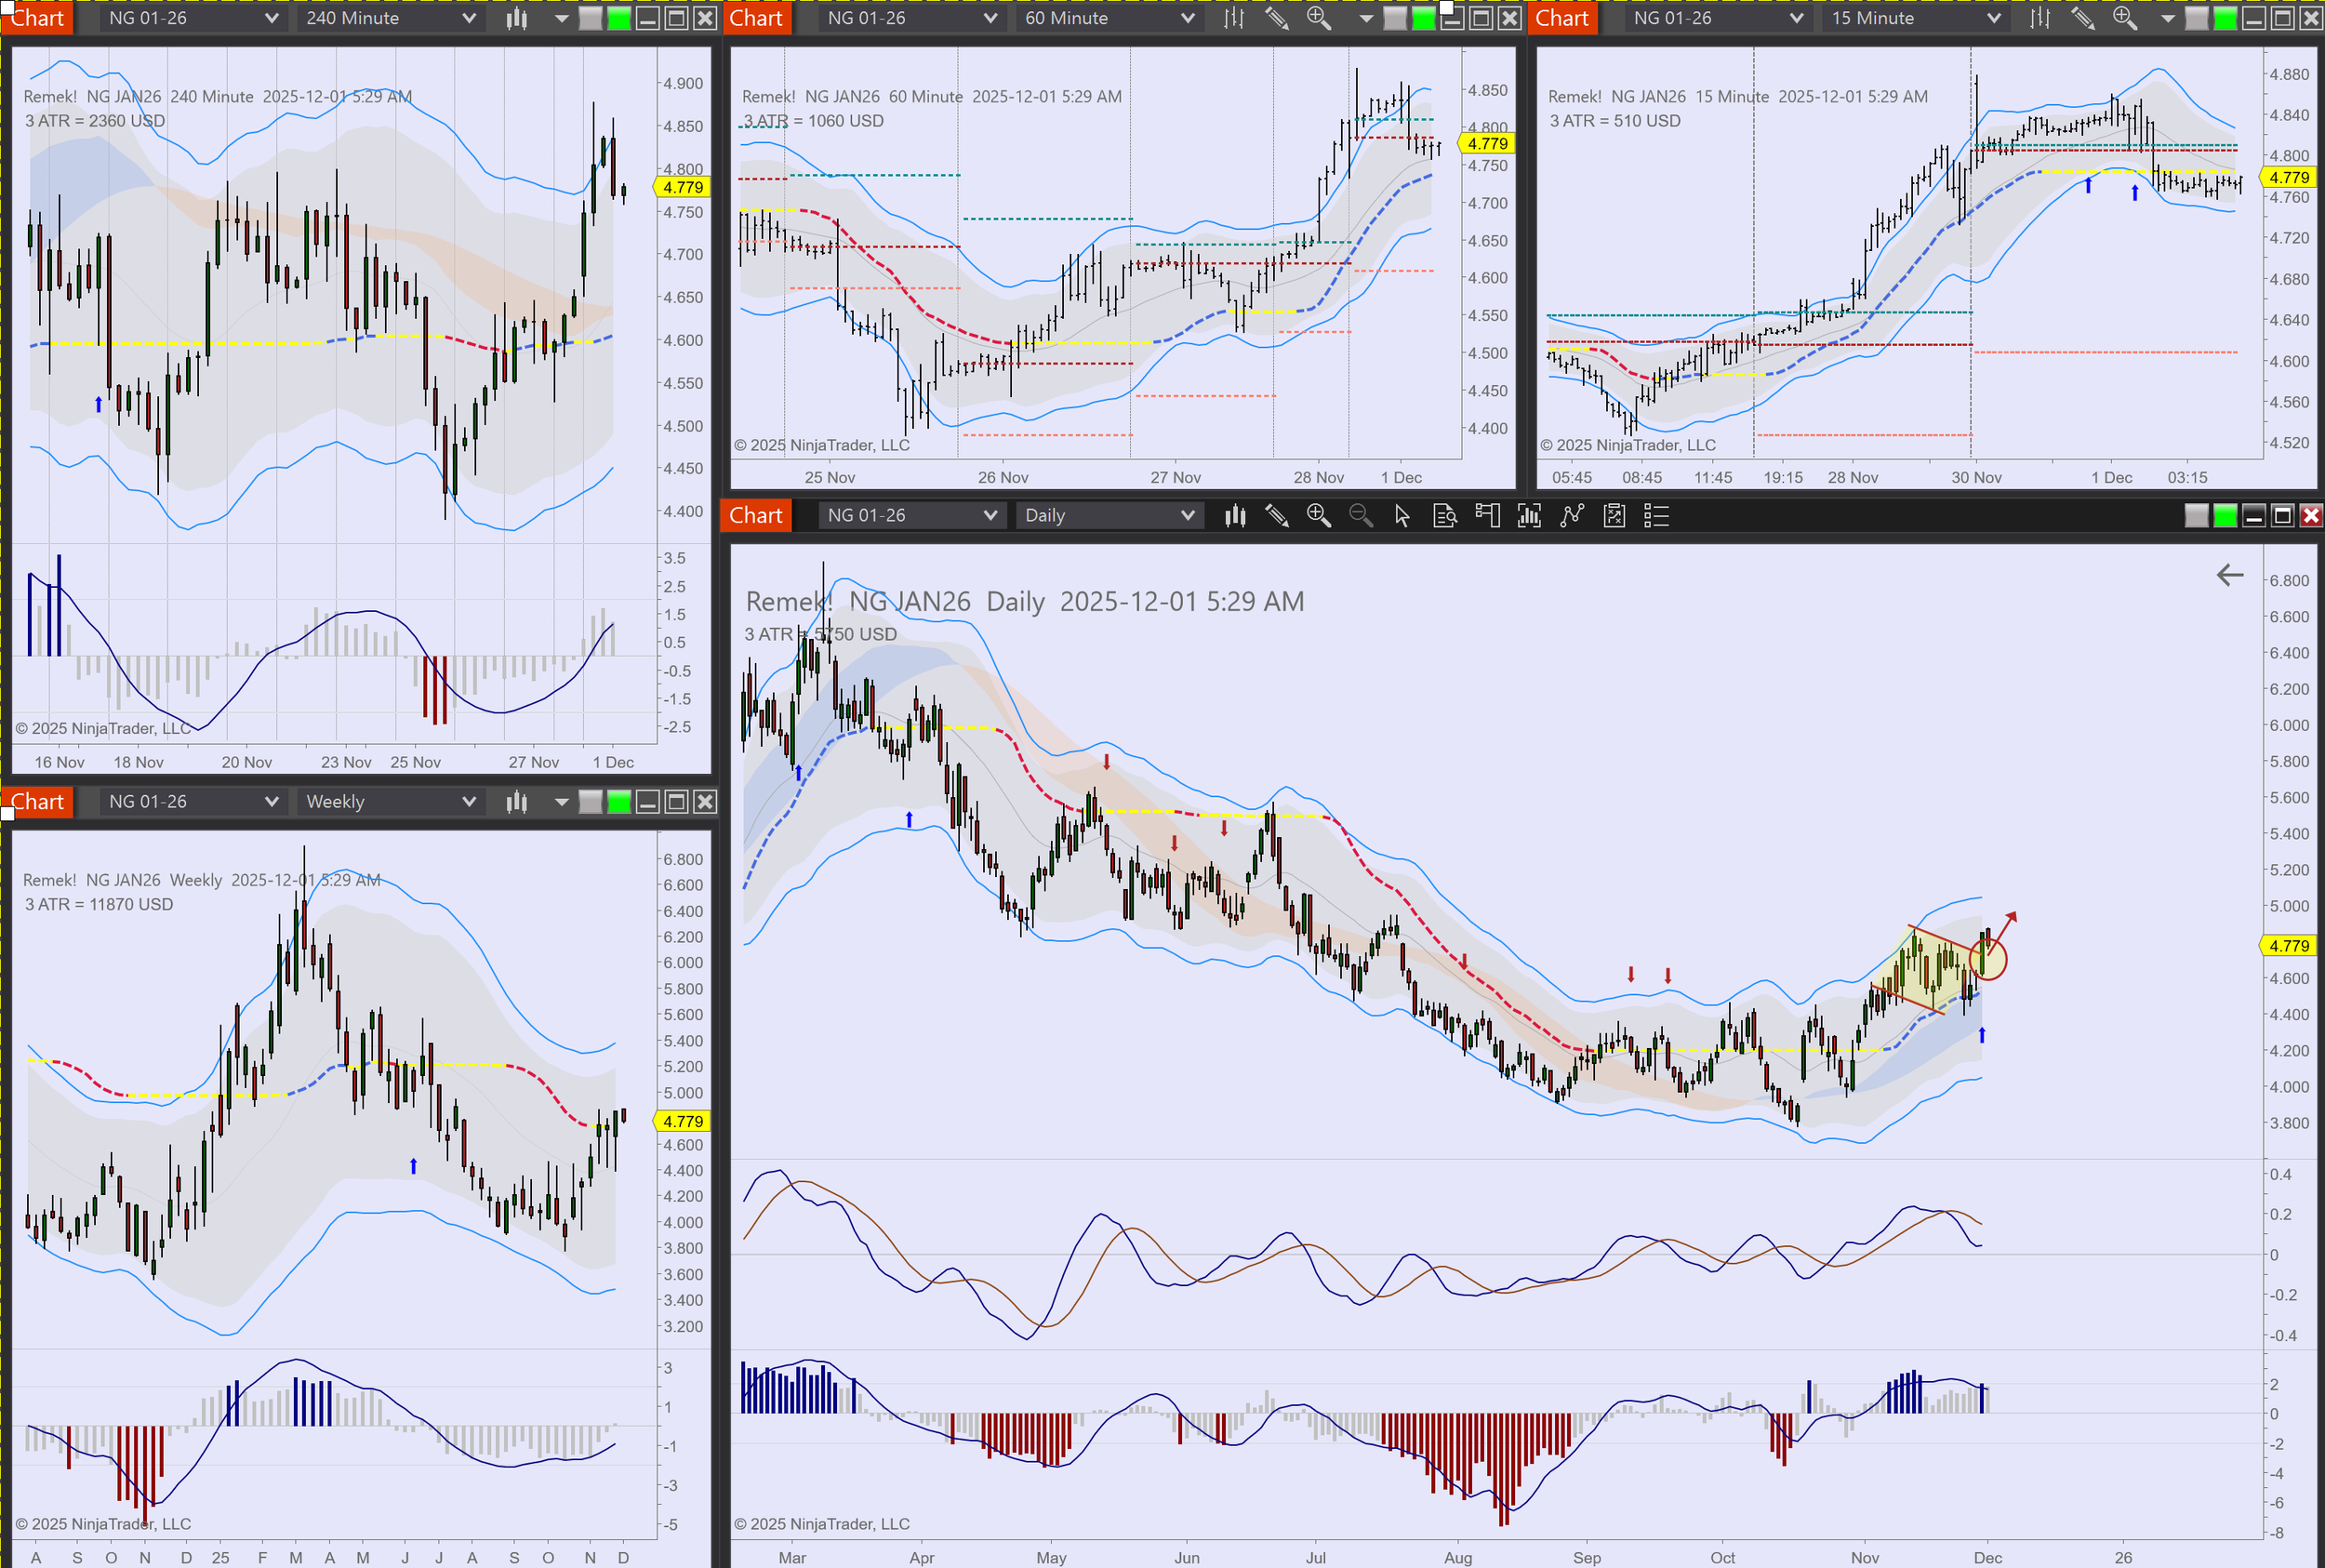Image resolution: width=2325 pixels, height=1568 pixels.
Task: Open Chart Trader icon on Daily chart
Action: 1487,515
